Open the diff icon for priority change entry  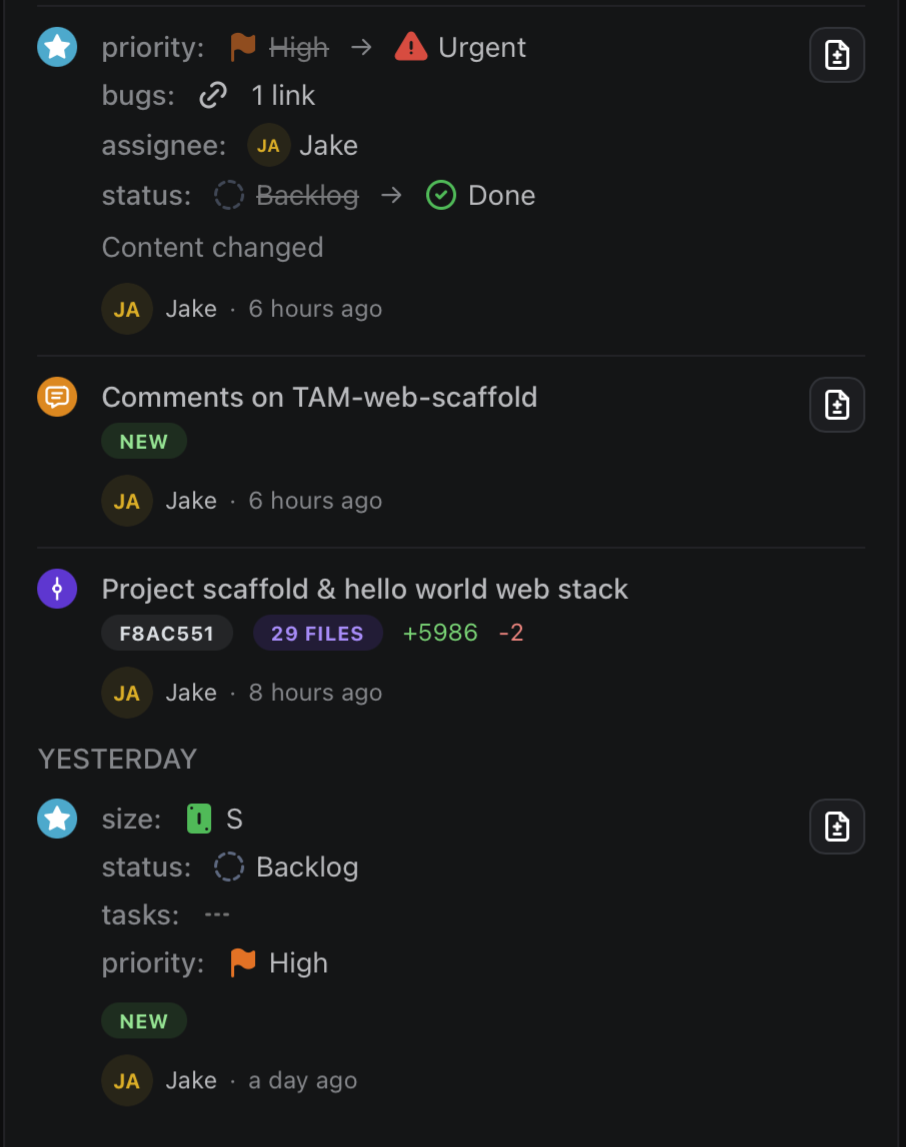click(x=837, y=55)
